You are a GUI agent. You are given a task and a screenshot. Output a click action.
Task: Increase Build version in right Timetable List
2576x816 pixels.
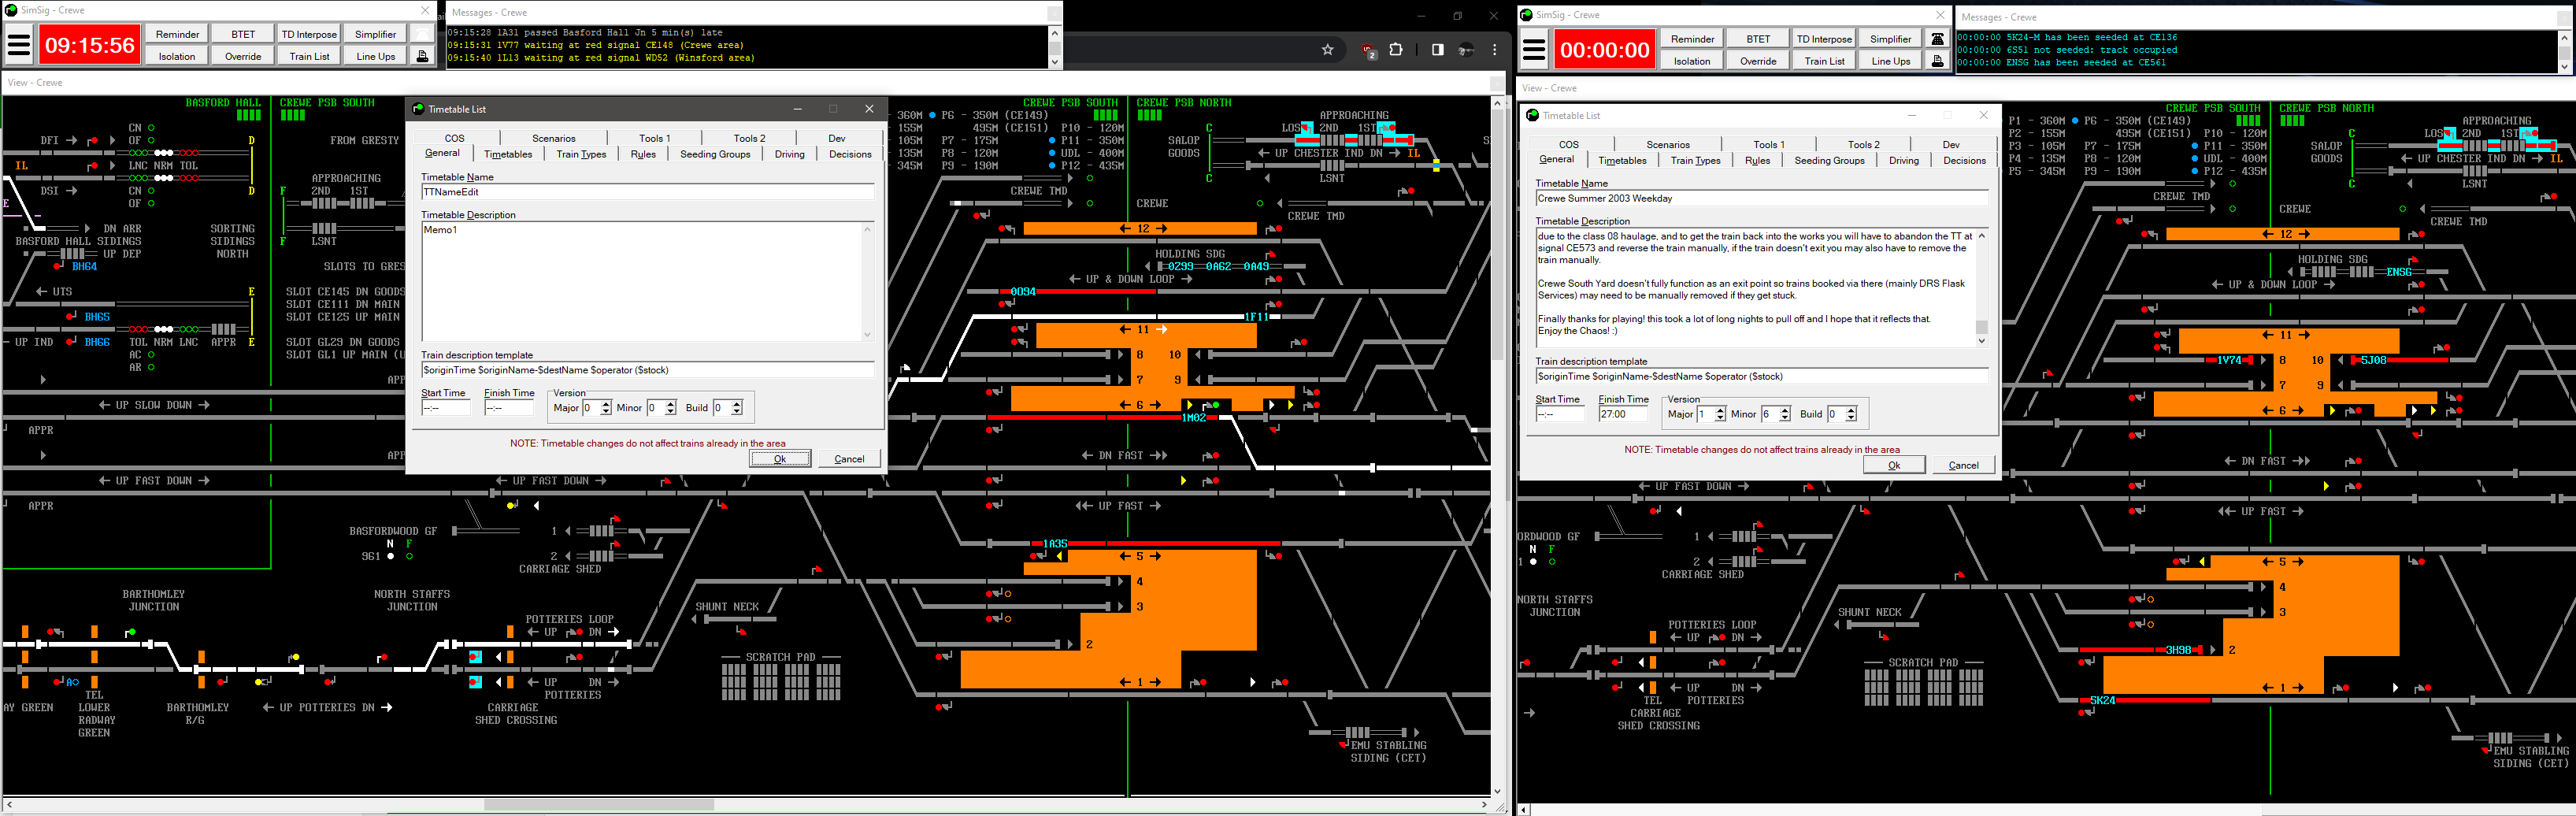(x=1851, y=410)
